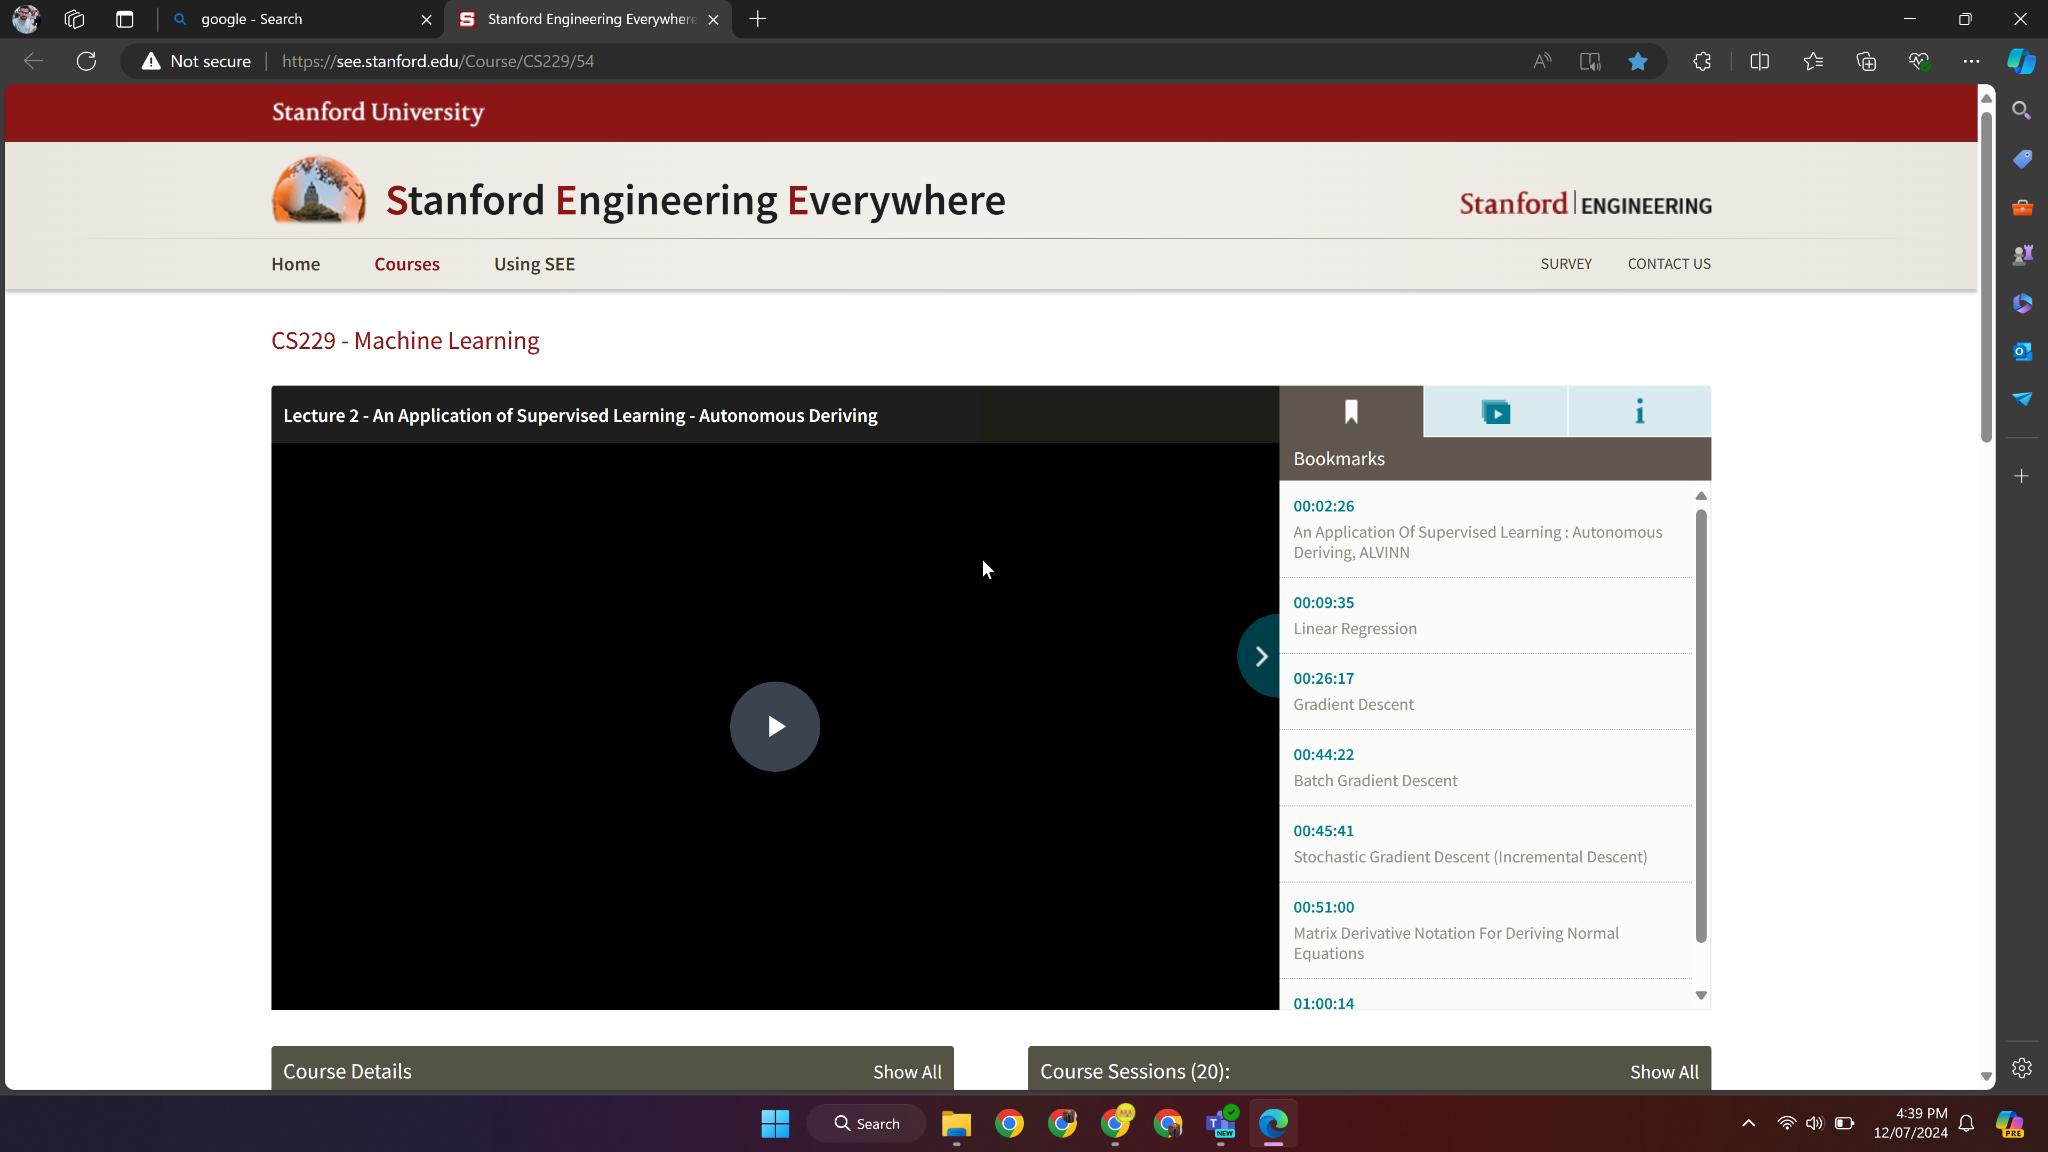Open a new browser tab
The width and height of the screenshot is (2048, 1152).
point(757,19)
